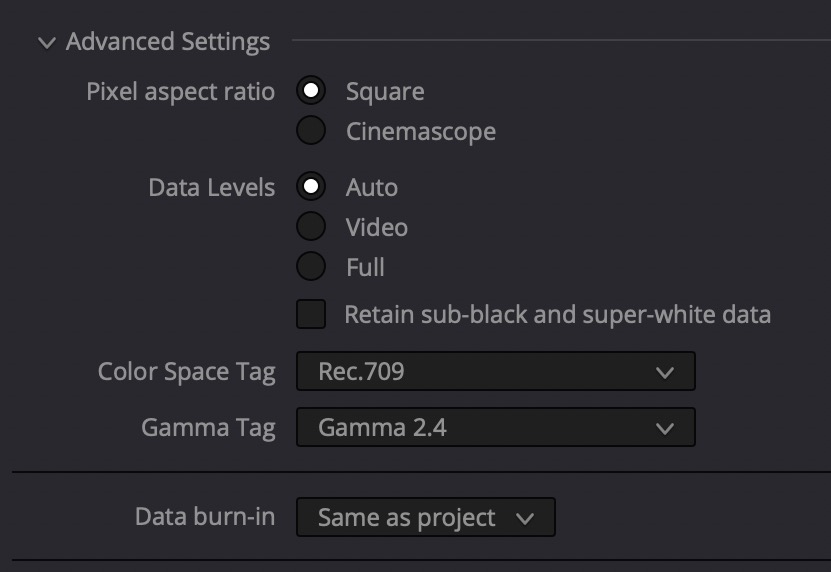Open the Data burn-in Same as project dropdown
Image resolution: width=831 pixels, height=572 pixels.
426,517
